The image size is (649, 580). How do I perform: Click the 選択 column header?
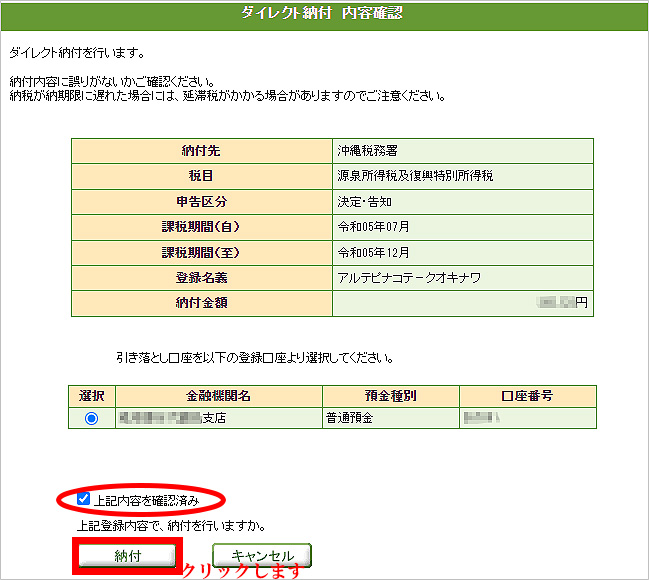pos(91,396)
